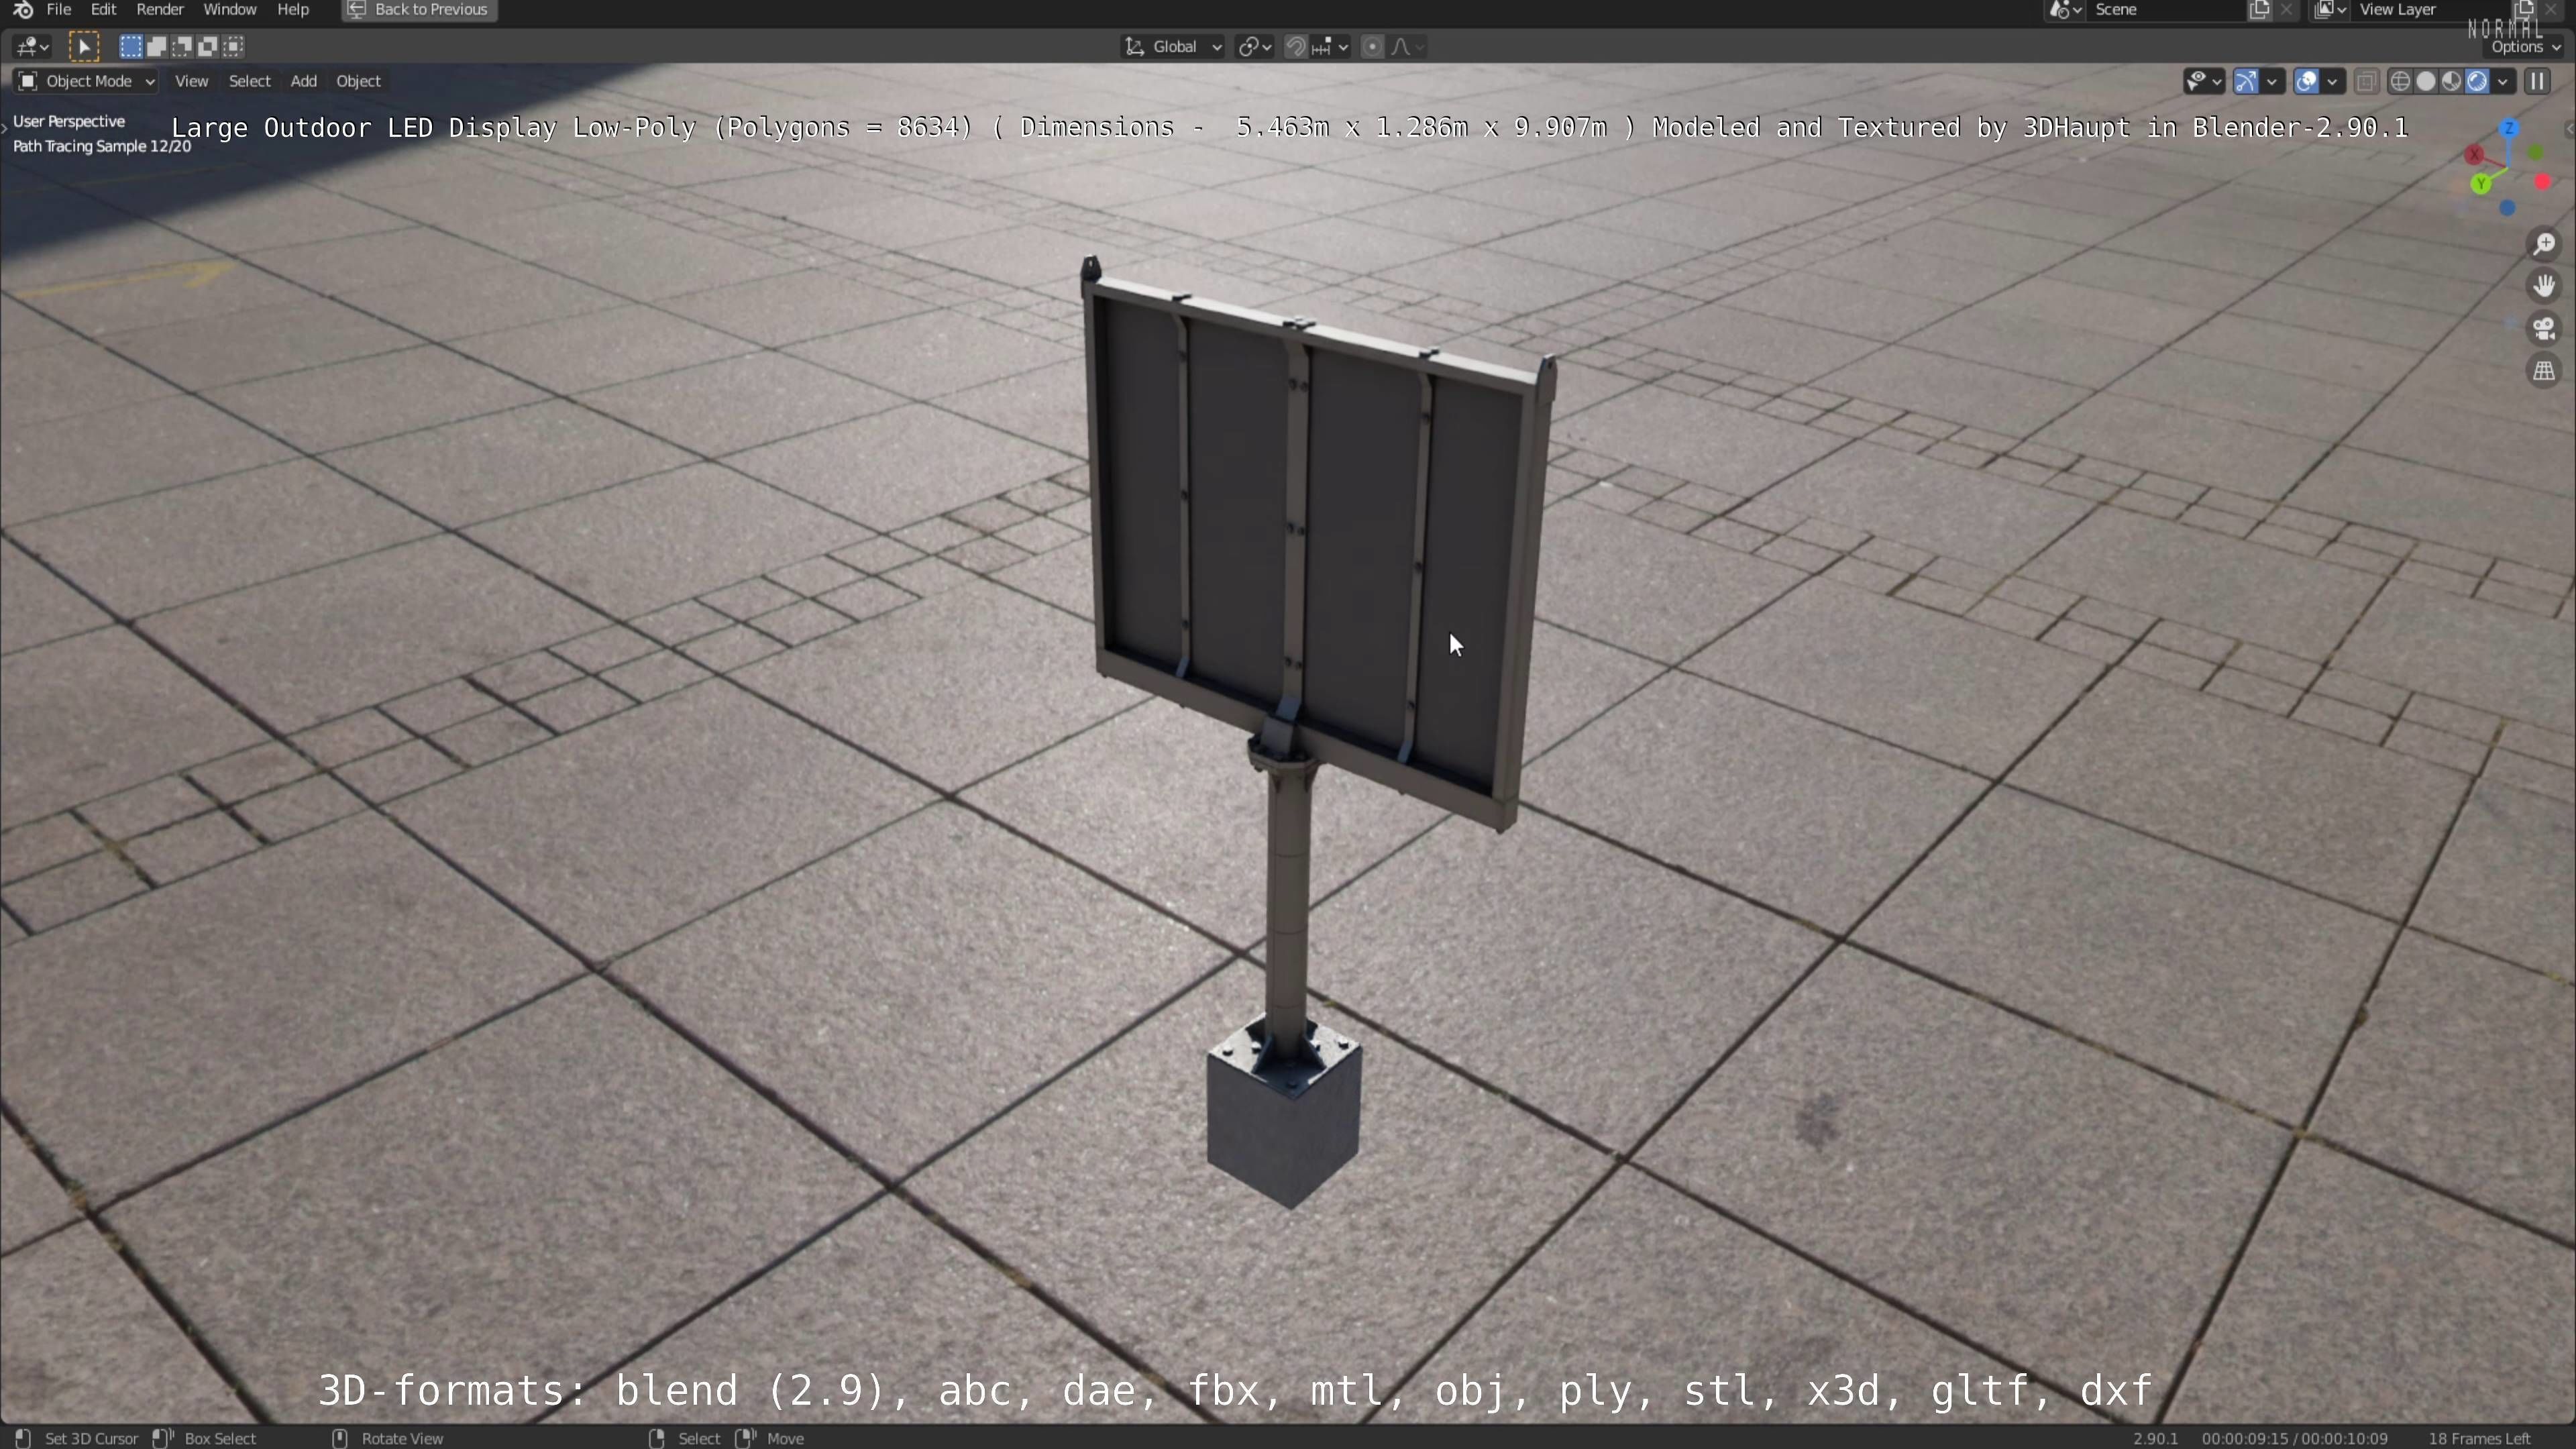
Task: Expand the toolbar arrow at left edge
Action: coord(5,128)
